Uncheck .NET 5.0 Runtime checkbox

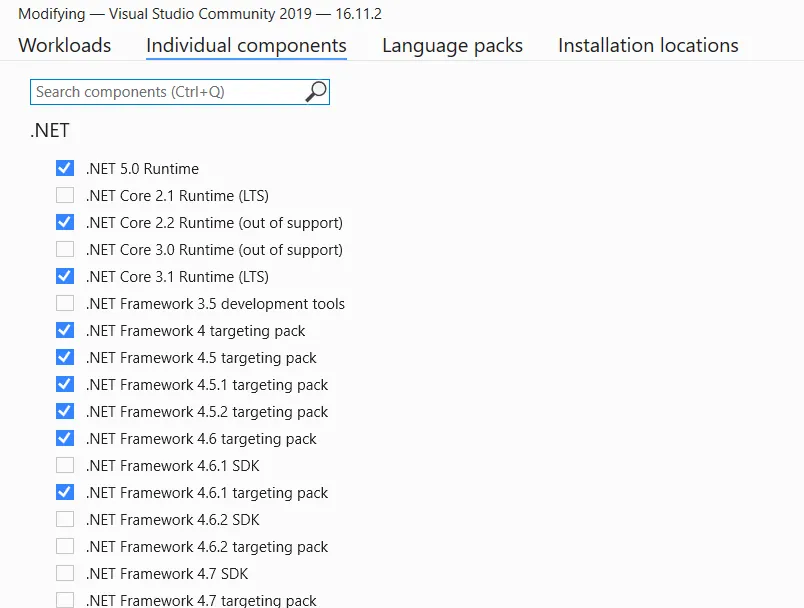click(65, 168)
